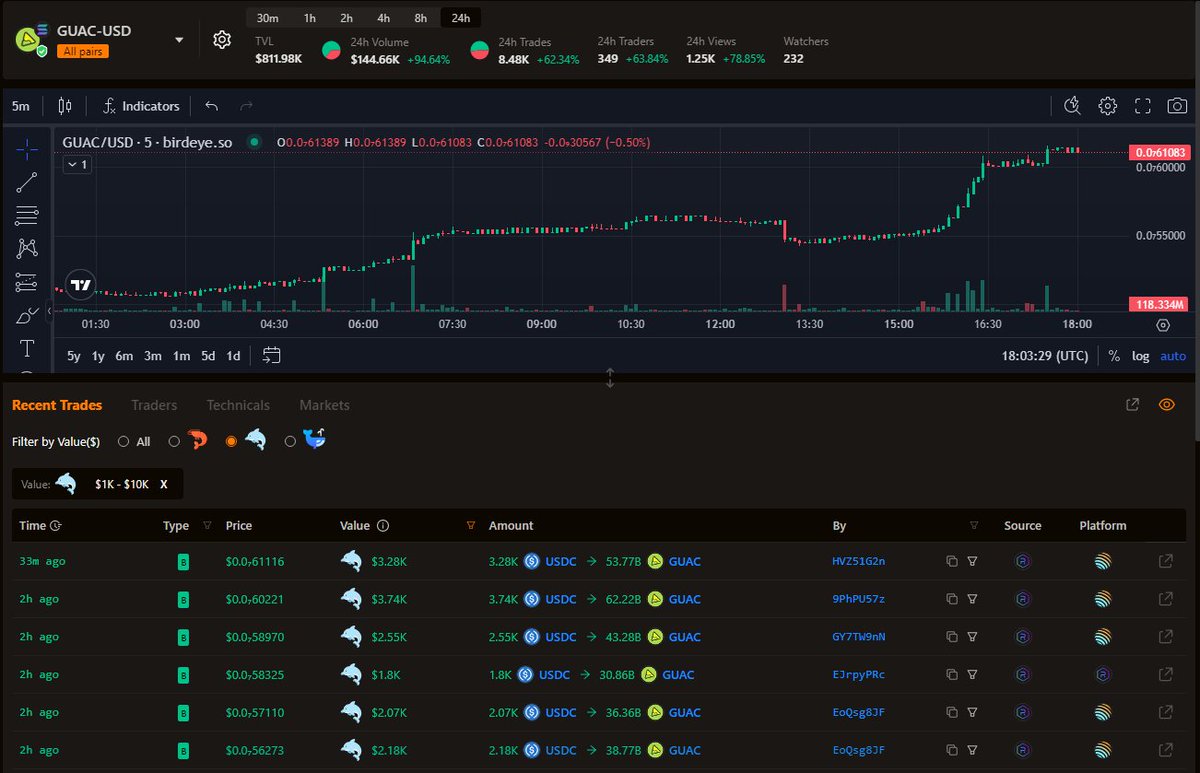Select the 24h stats timeframe tab

click(460, 18)
